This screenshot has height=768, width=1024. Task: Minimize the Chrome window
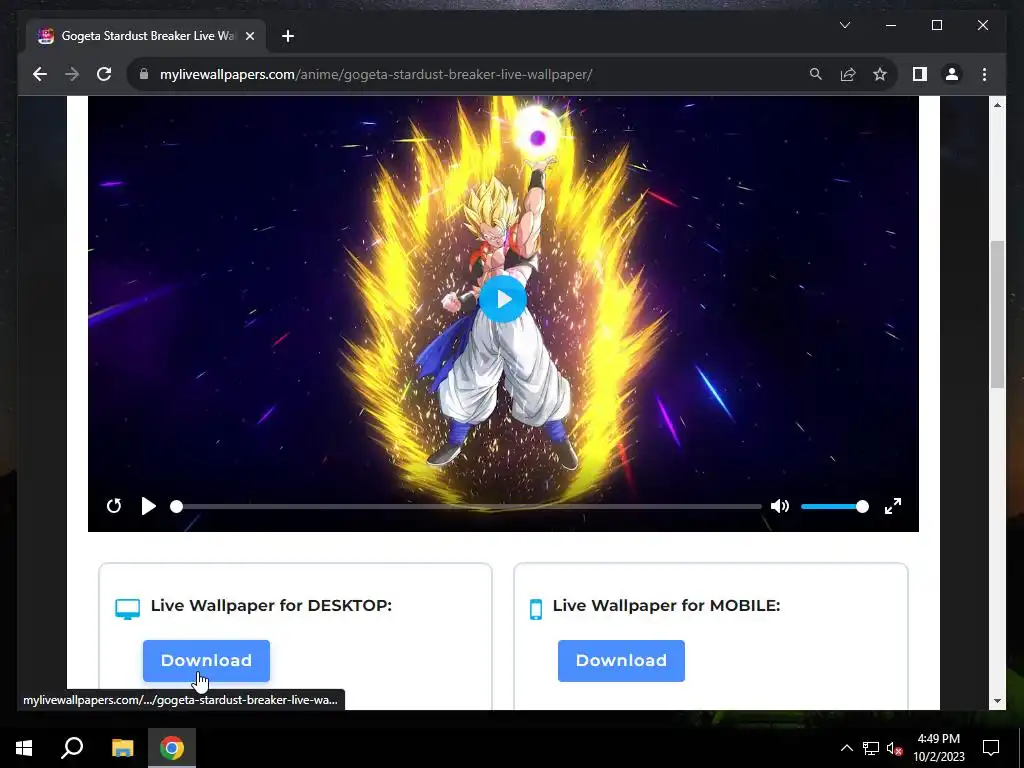point(891,25)
